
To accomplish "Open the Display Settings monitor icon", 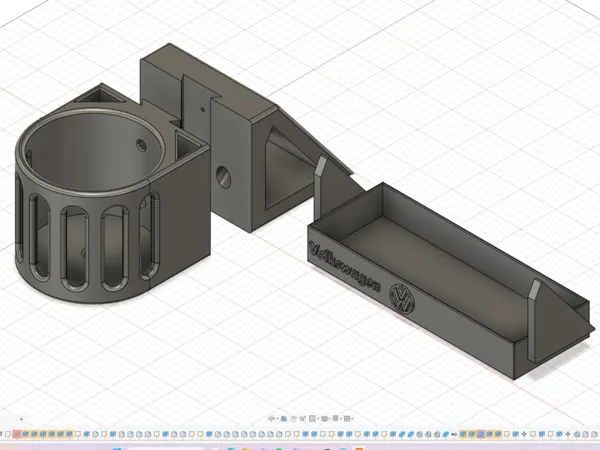I will (x=324, y=419).
